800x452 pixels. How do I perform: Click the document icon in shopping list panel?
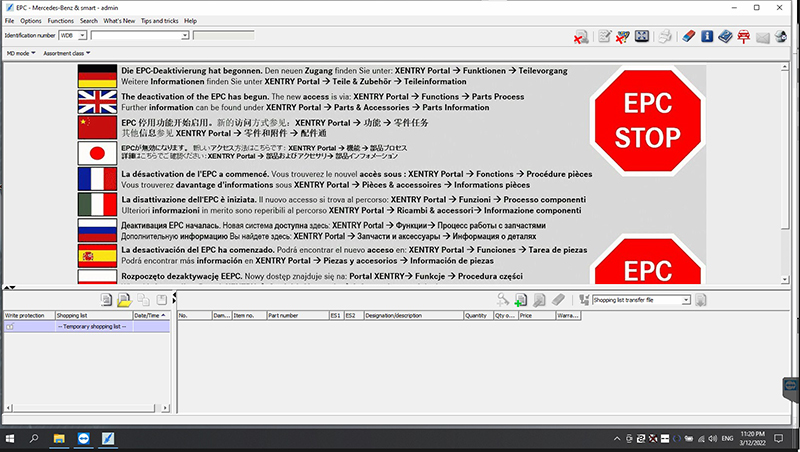(106, 300)
